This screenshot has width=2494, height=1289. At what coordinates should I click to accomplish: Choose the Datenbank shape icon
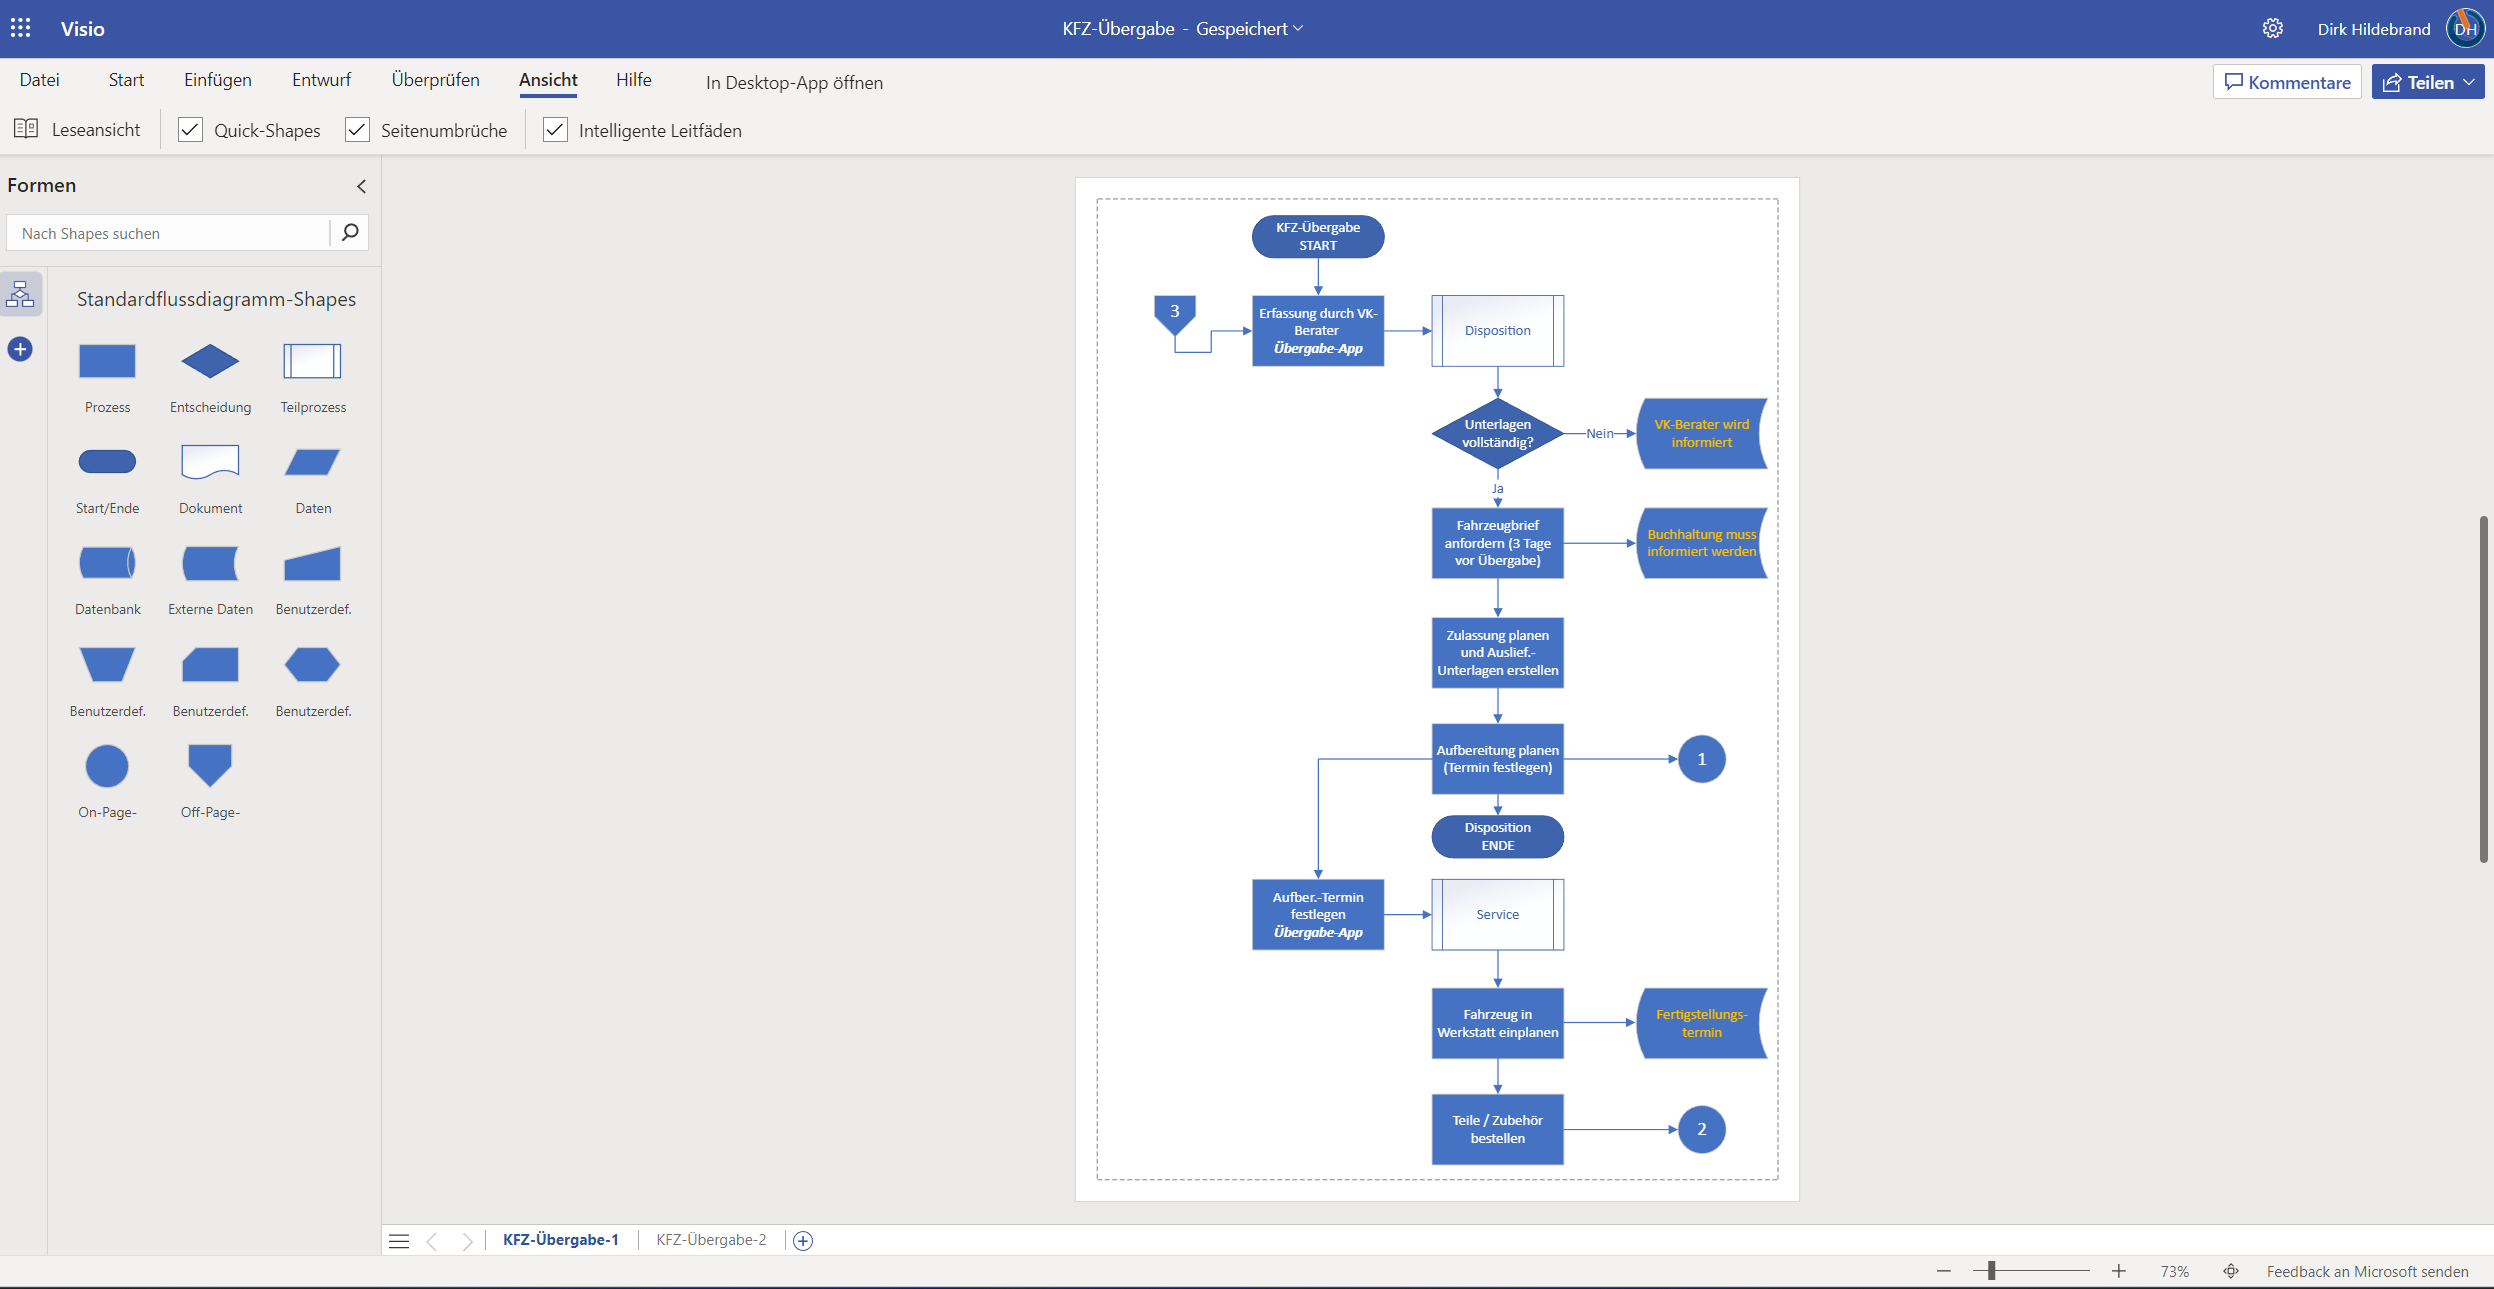pos(107,563)
